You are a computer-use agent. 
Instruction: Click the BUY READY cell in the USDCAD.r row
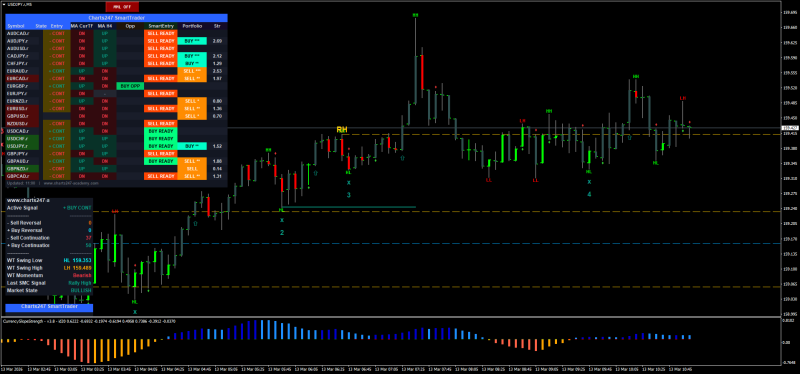[161, 131]
